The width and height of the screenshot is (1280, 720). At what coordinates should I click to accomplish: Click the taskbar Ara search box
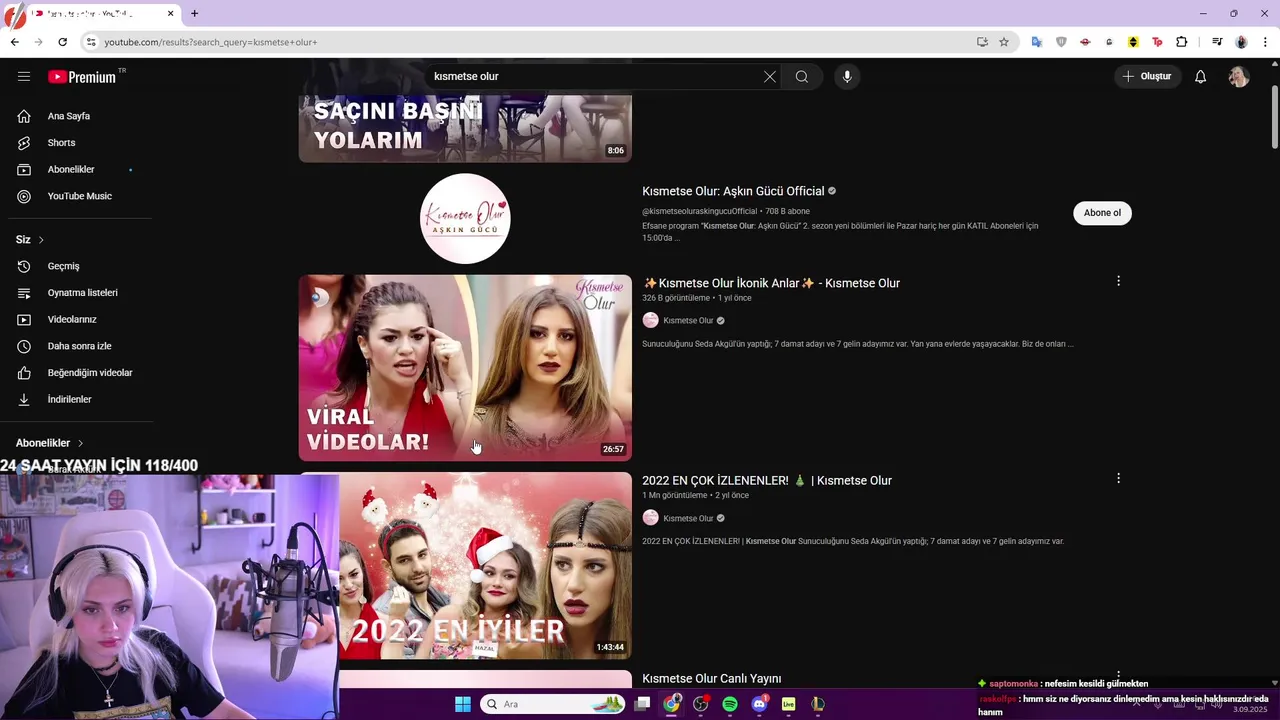click(x=553, y=704)
